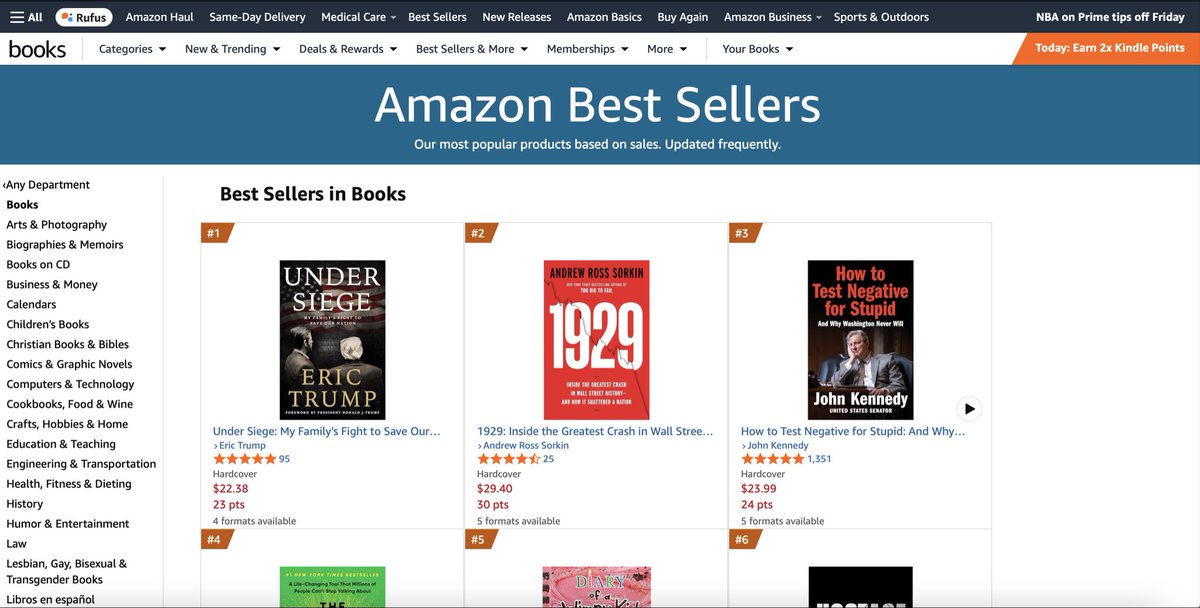1200x608 pixels.
Task: Open the Amazon Basics nav item
Action: coord(604,17)
